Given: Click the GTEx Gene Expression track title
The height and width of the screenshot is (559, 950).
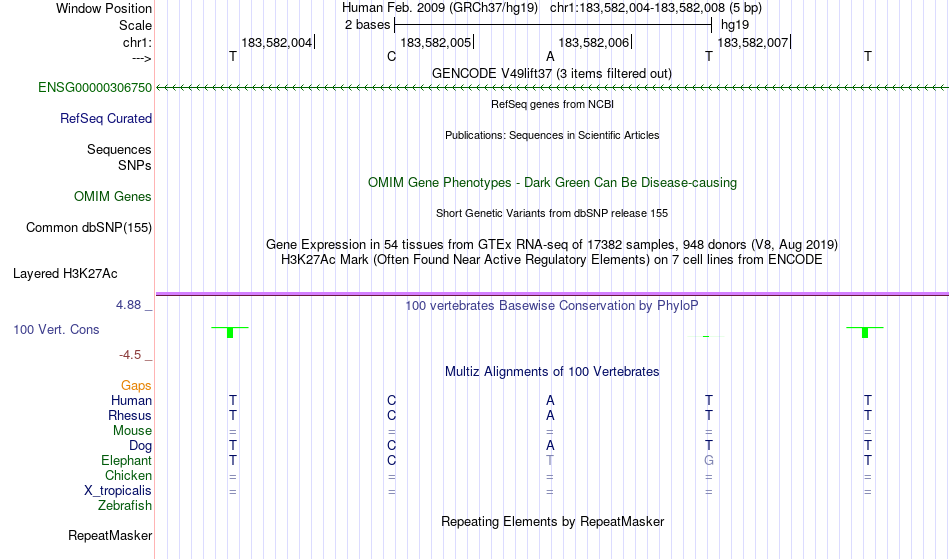Looking at the screenshot, I should tap(552, 244).
